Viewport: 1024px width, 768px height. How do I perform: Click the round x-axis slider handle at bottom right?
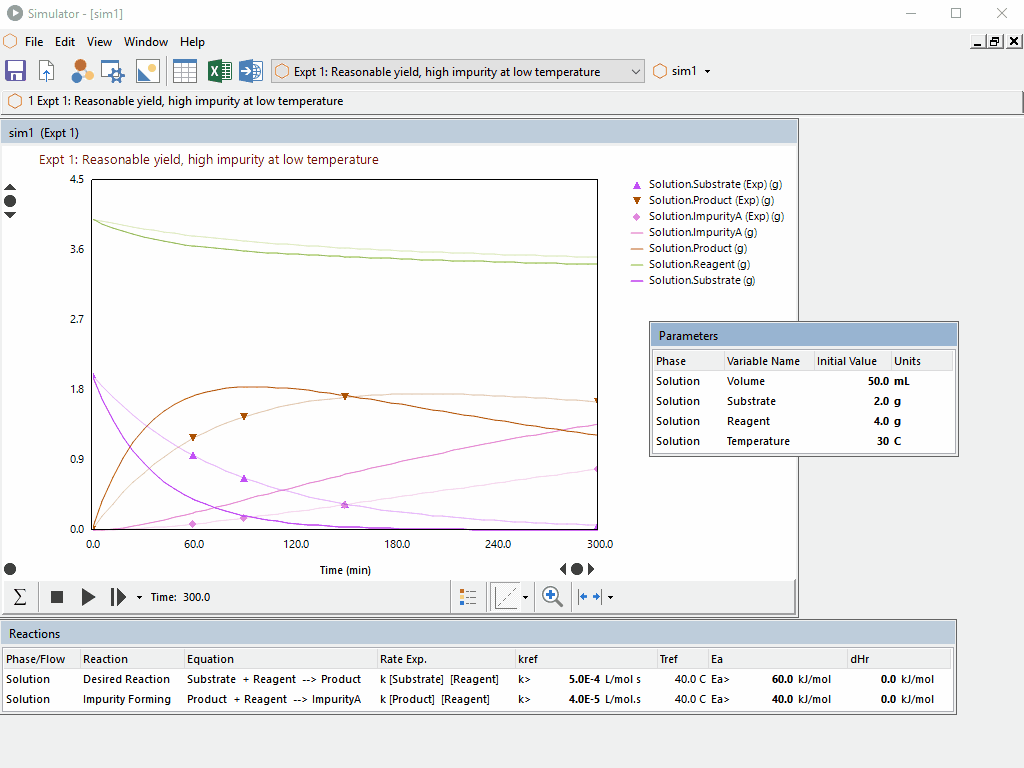click(577, 569)
